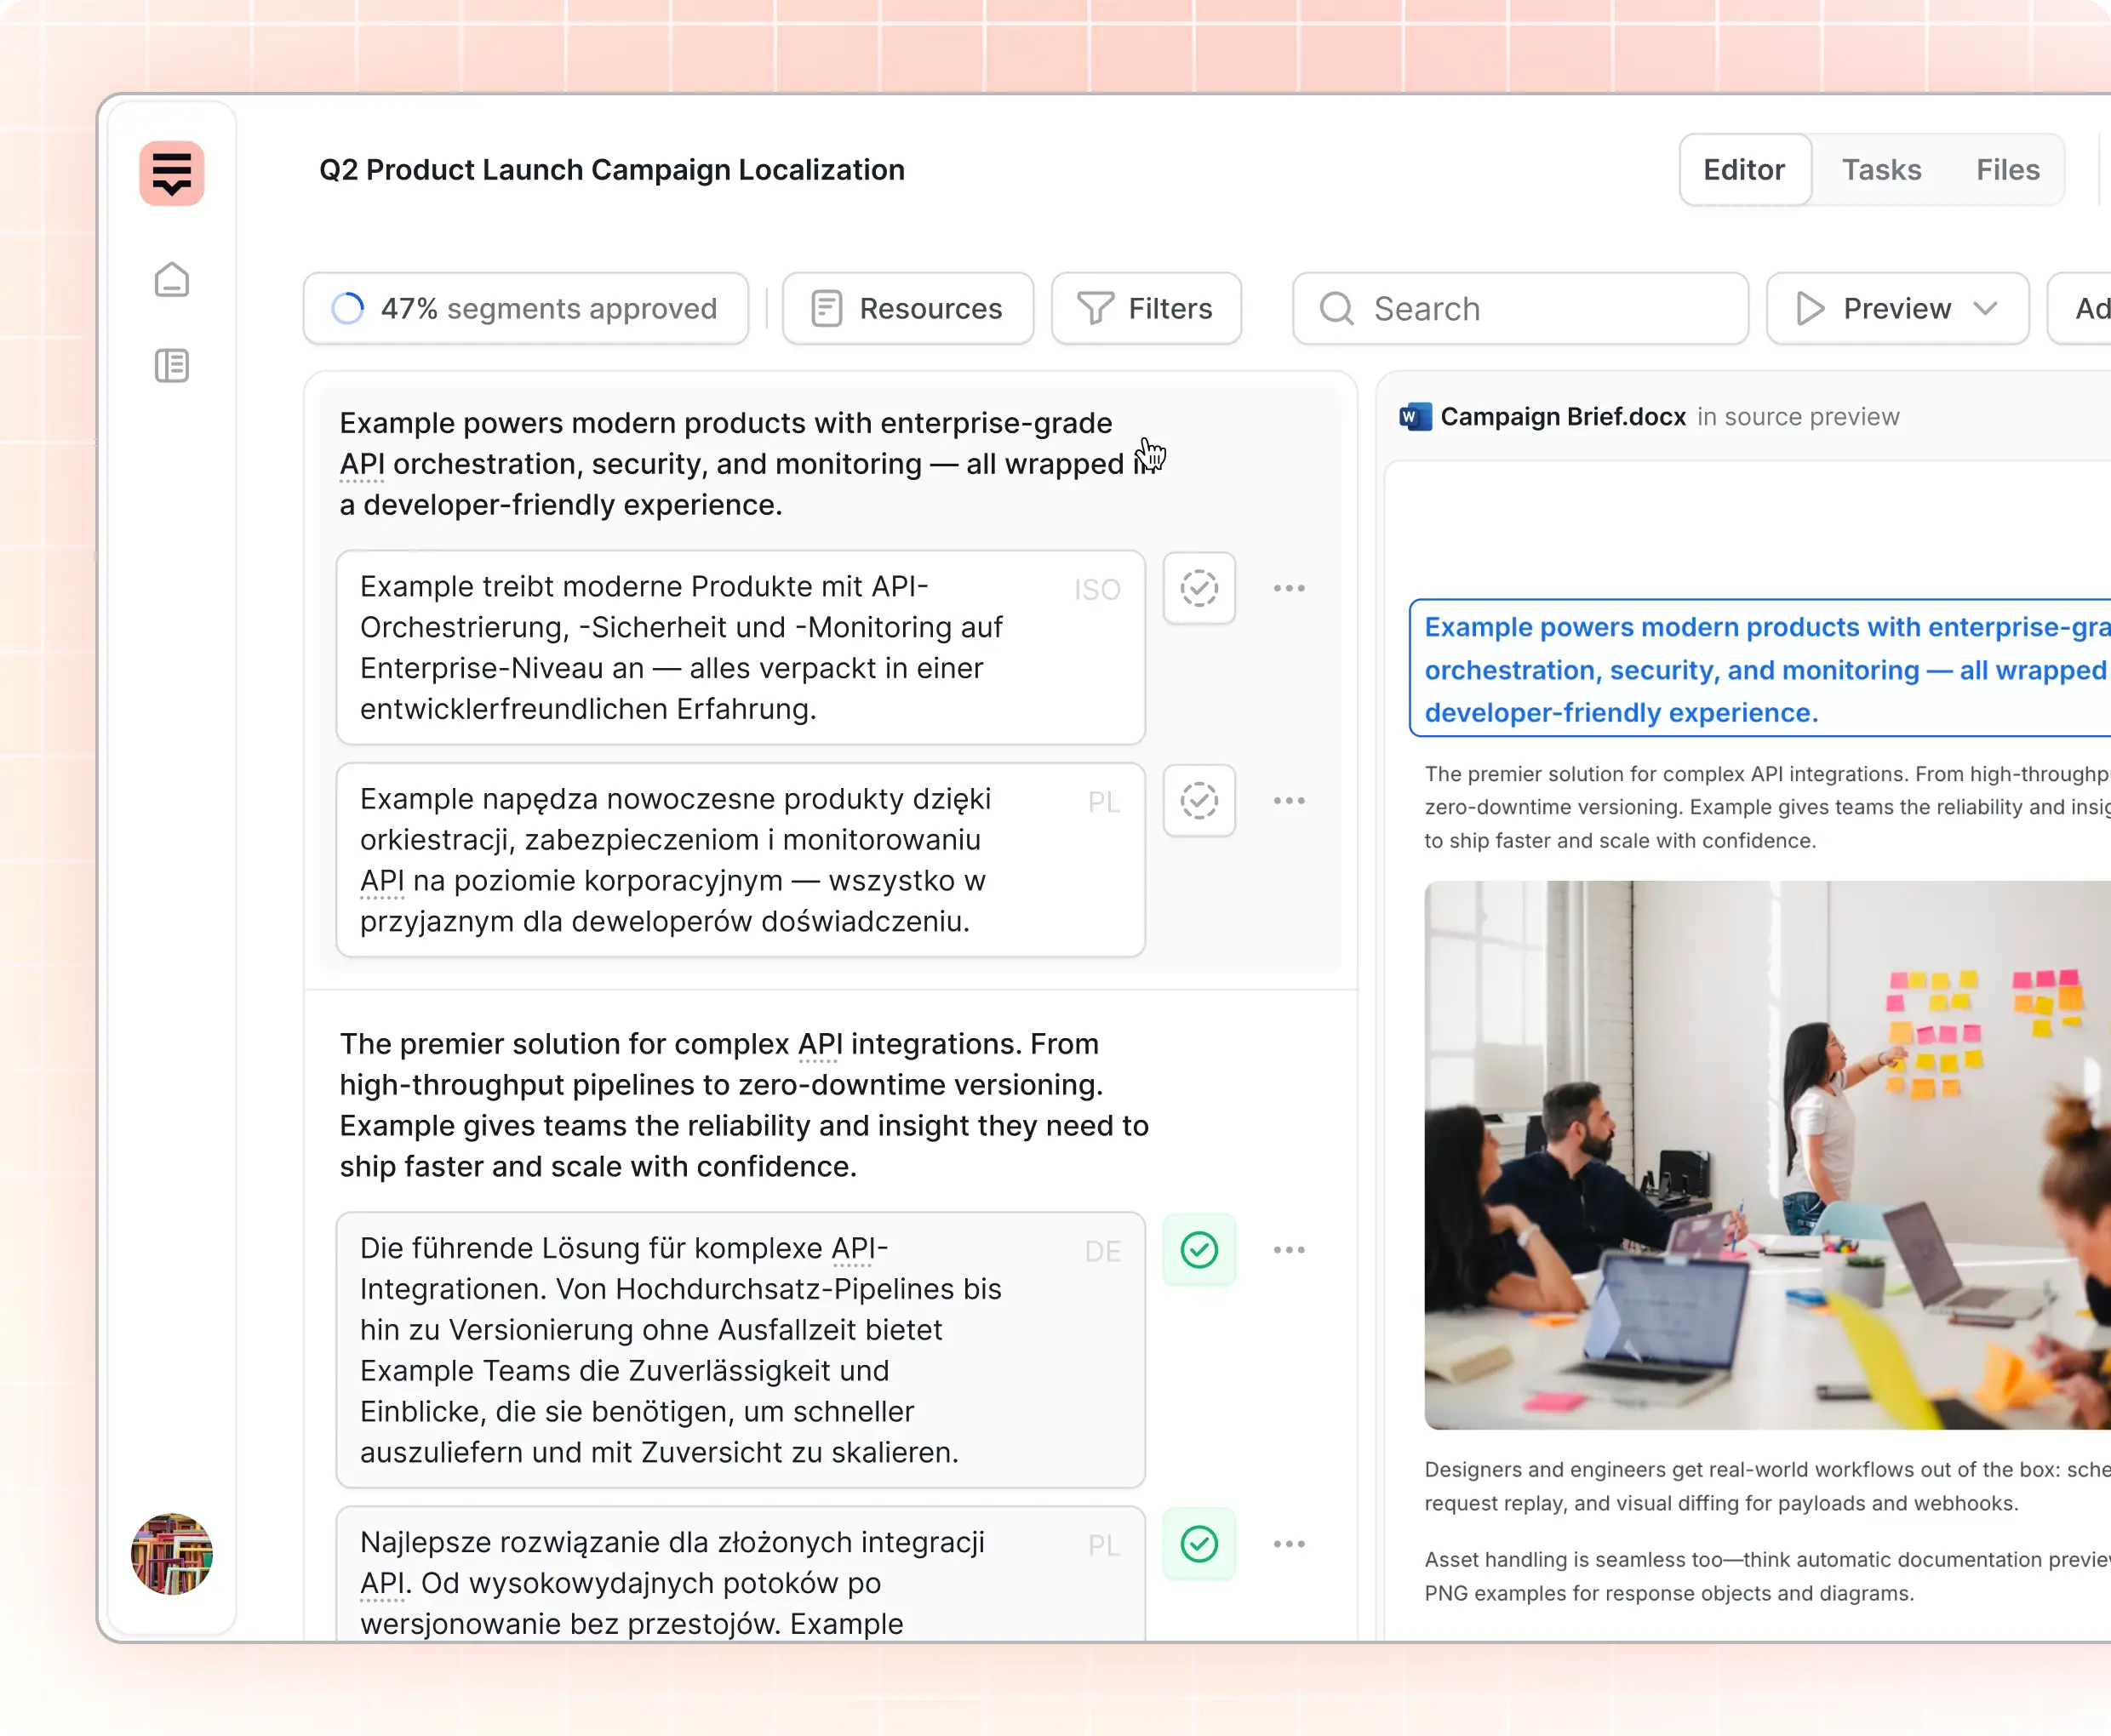Click 'in source preview' label
Image resolution: width=2111 pixels, height=1736 pixels.
point(1798,417)
